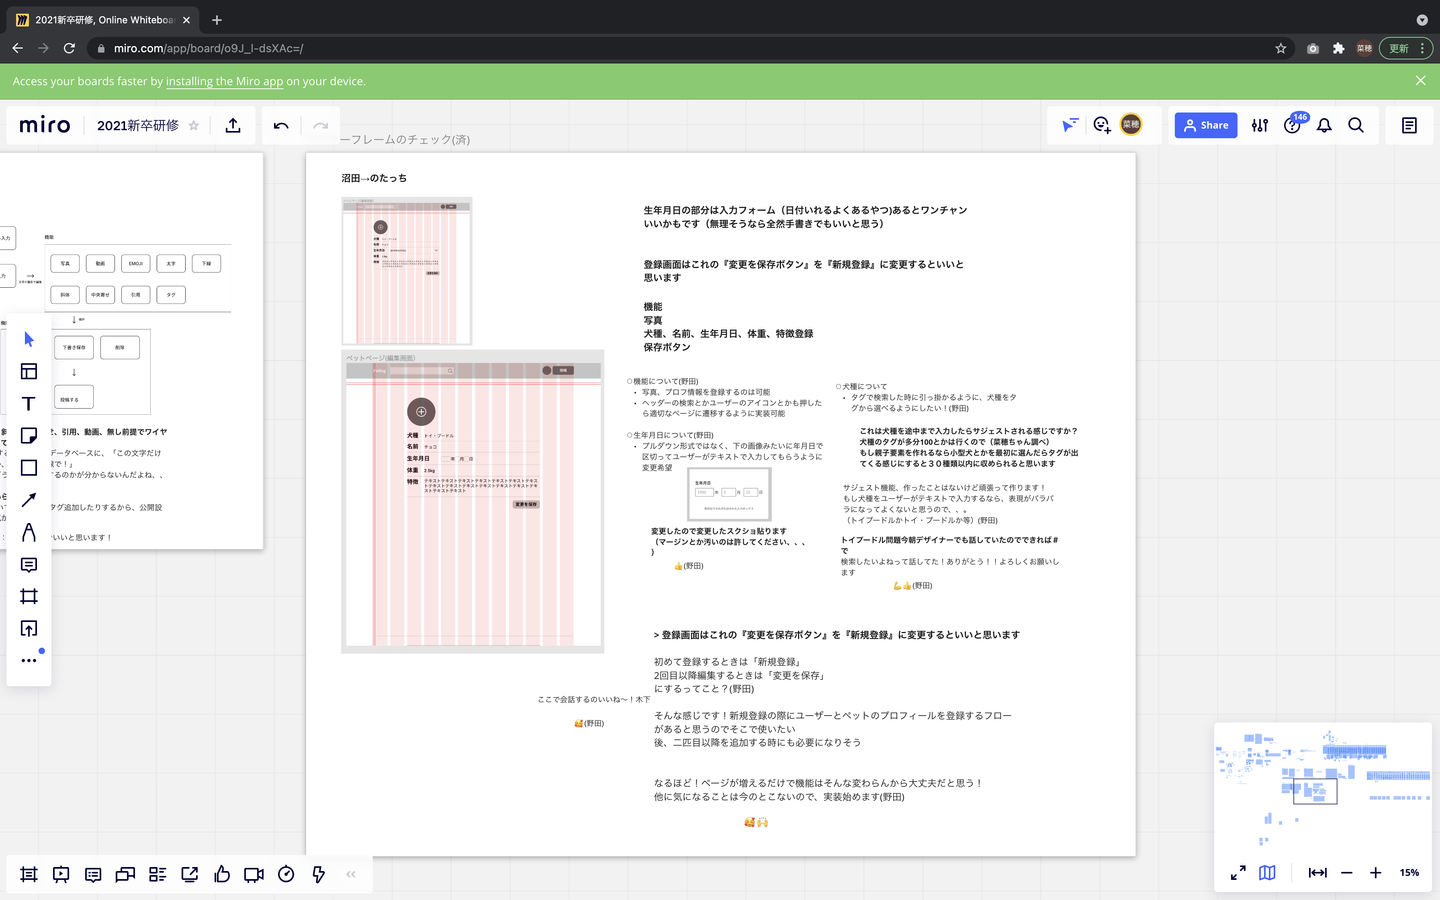Screen dimensions: 1440x900
Task: Enter fullscreen mode
Action: tap(1238, 873)
